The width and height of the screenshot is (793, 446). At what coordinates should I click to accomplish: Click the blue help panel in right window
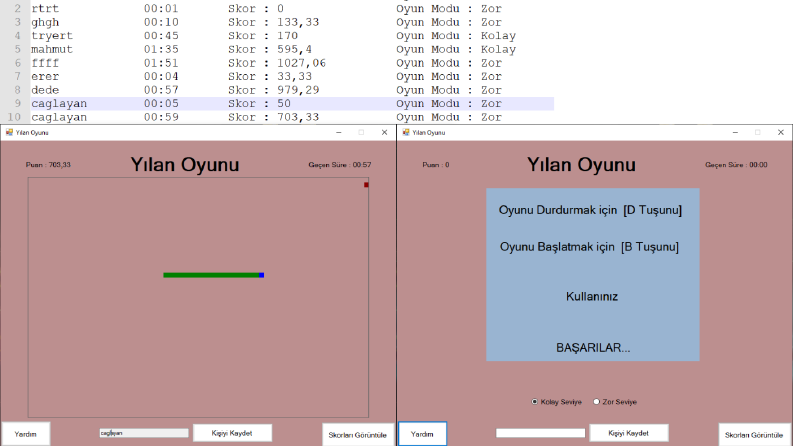pyautogui.click(x=593, y=275)
